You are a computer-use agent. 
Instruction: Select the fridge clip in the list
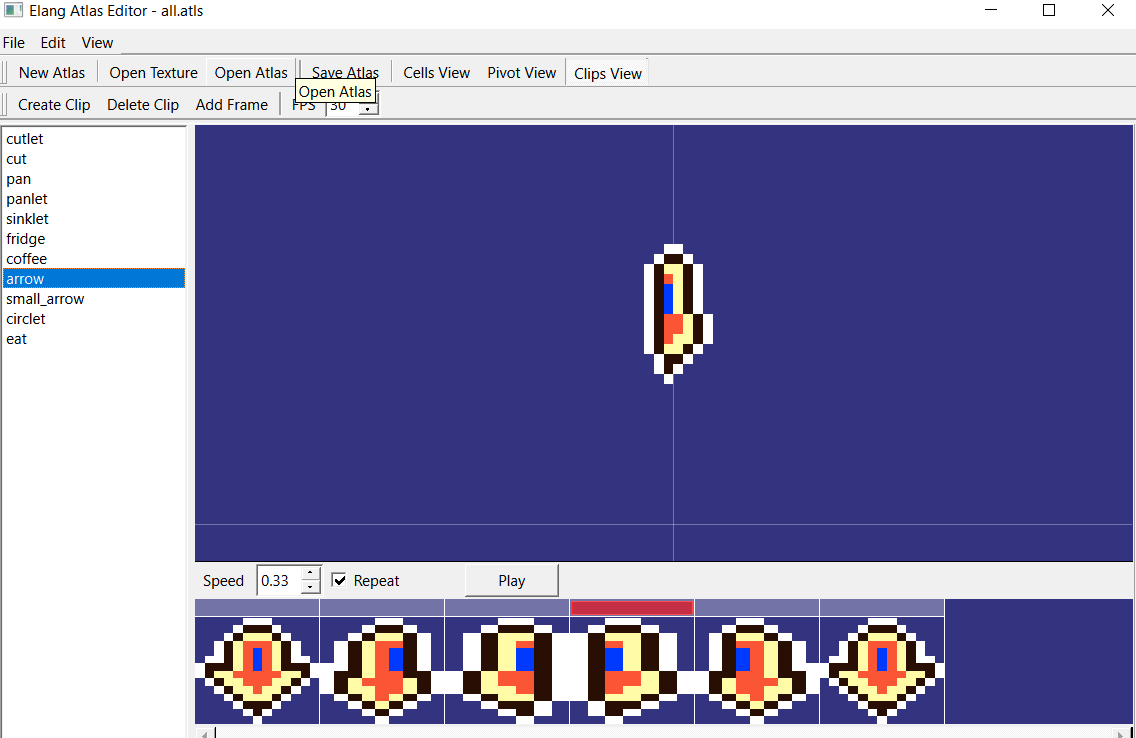[x=94, y=238]
